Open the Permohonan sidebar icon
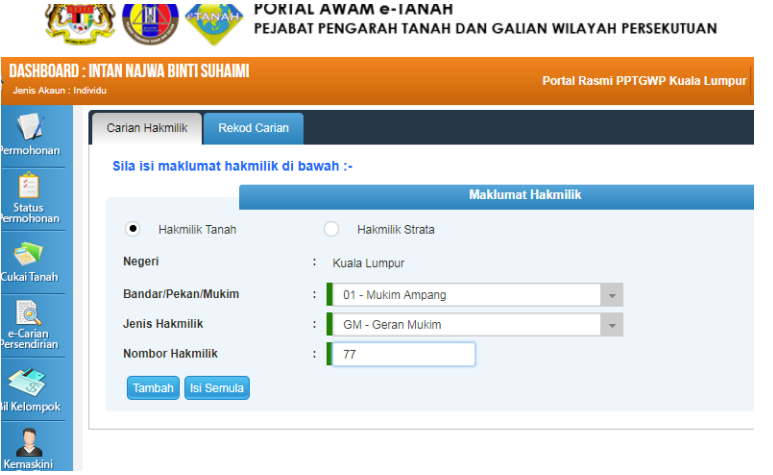Viewport: 773px width, 475px height. [x=30, y=128]
